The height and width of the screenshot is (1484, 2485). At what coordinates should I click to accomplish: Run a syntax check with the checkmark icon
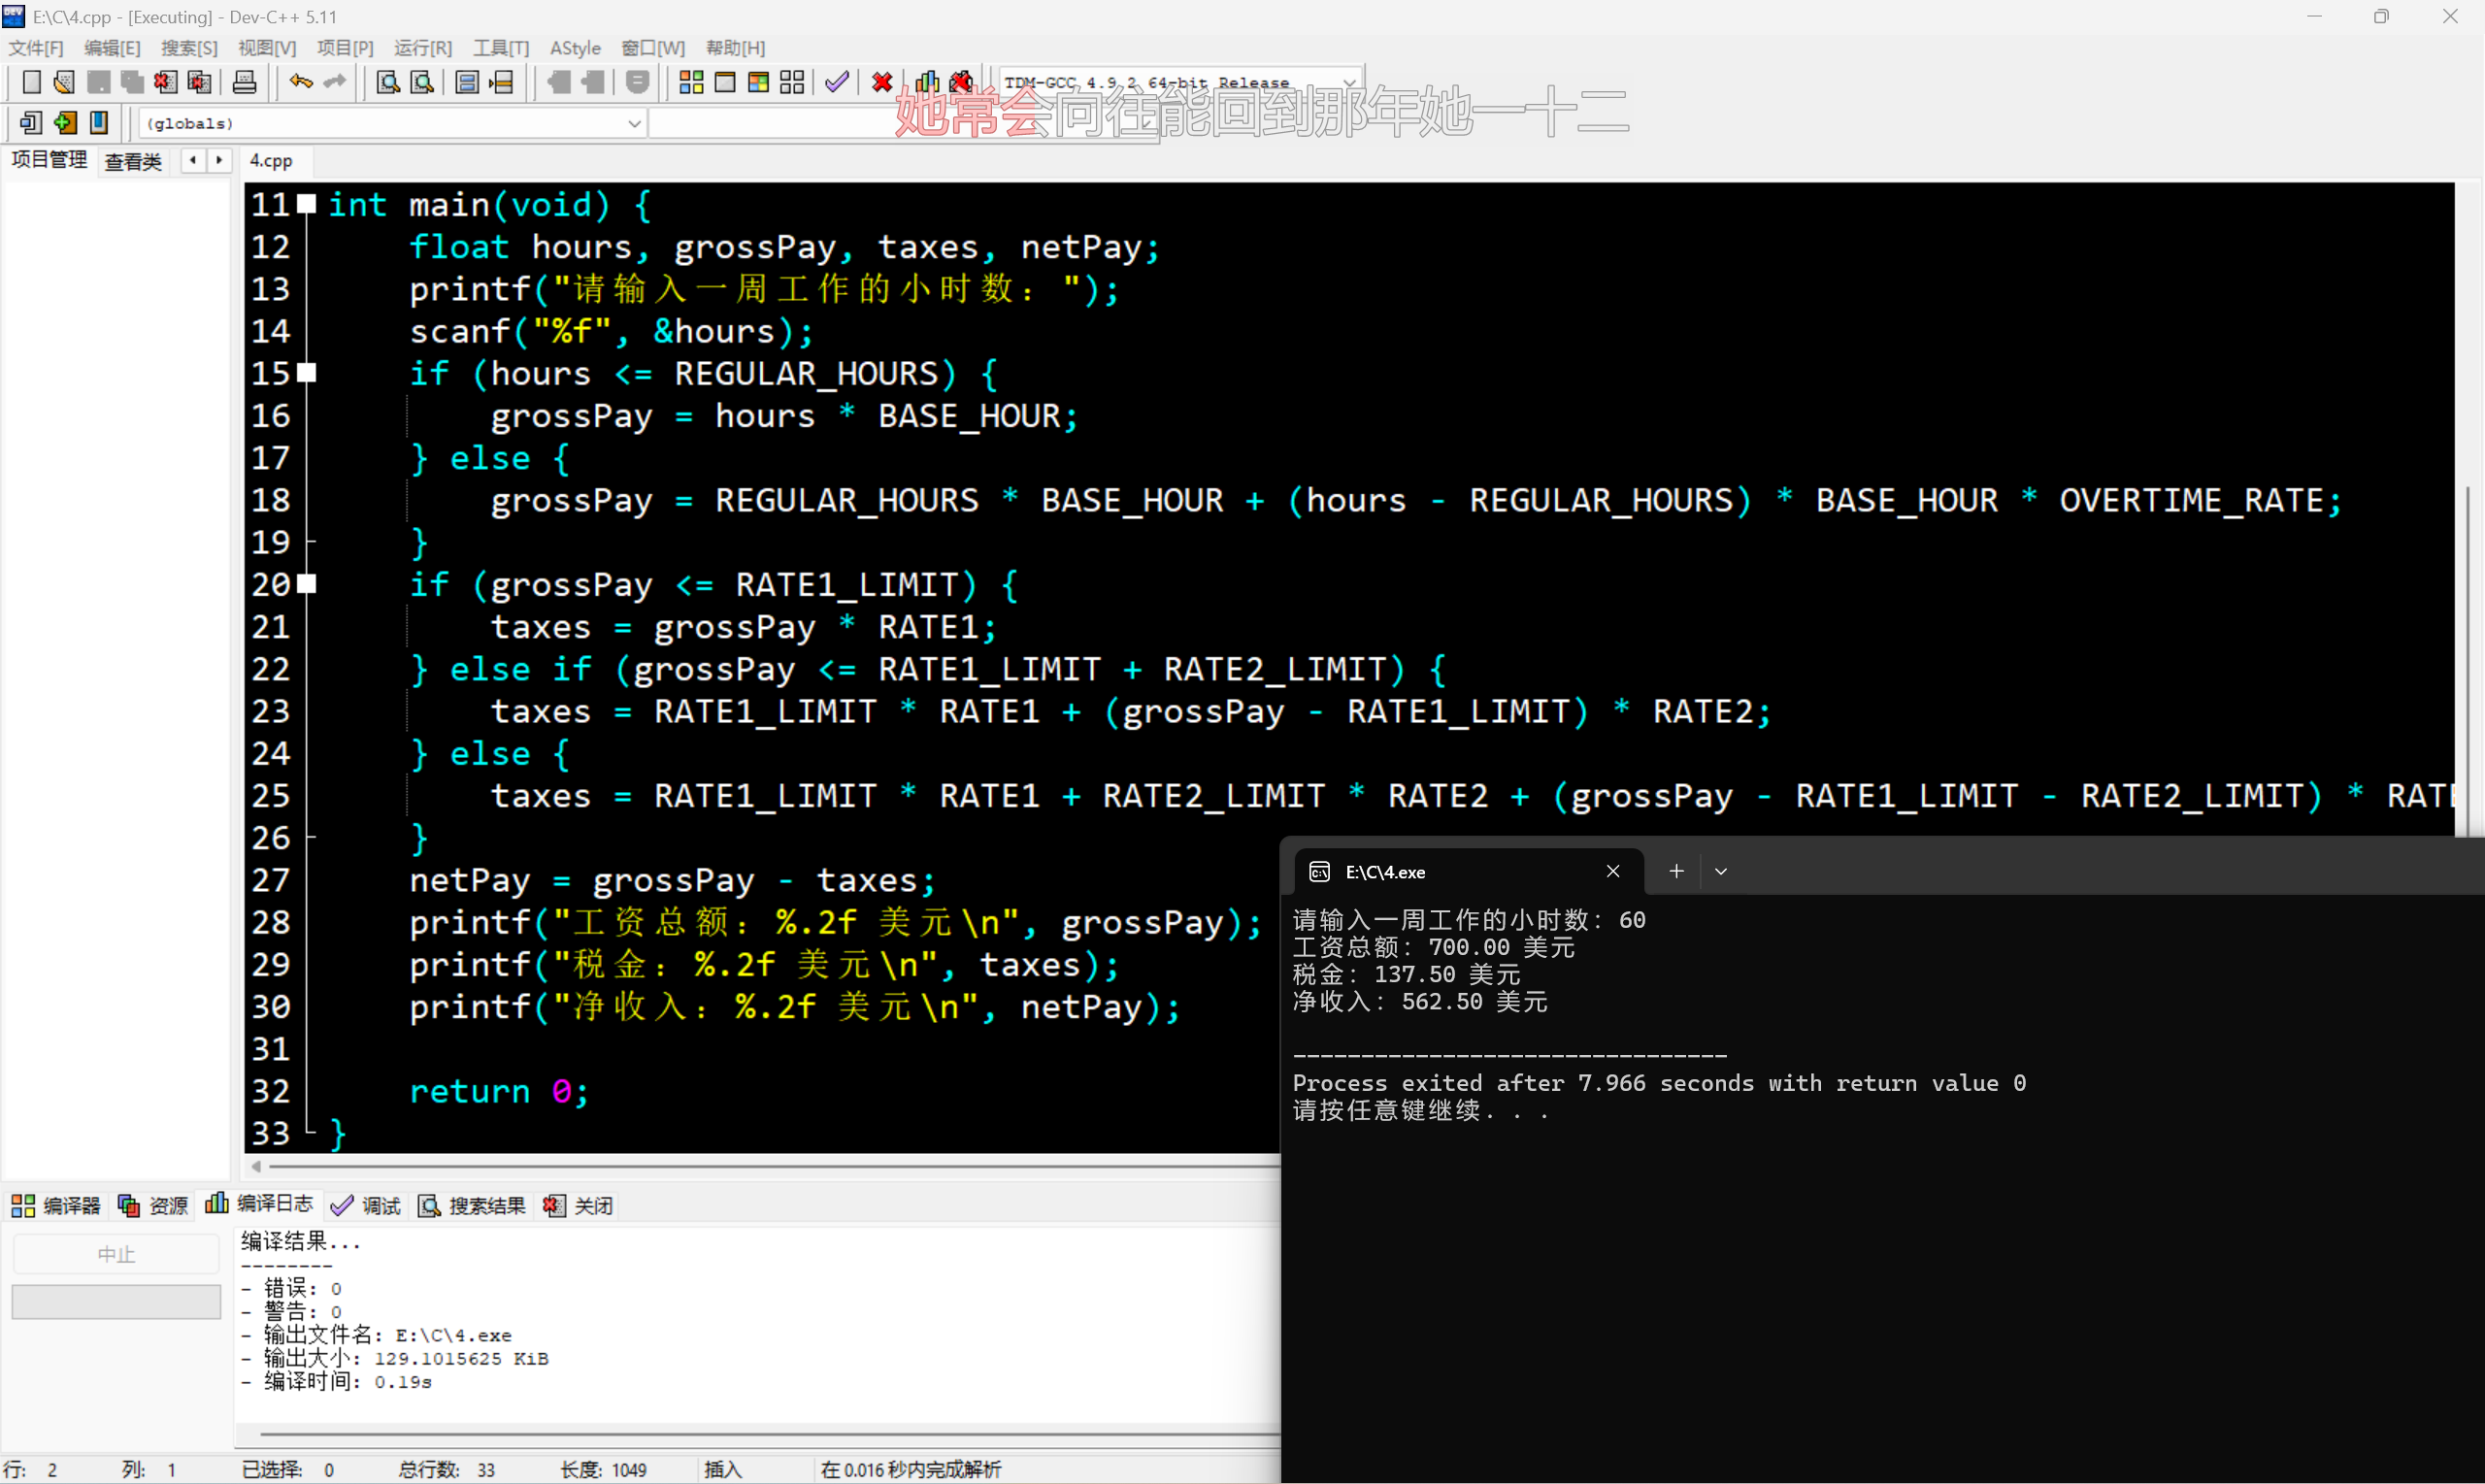click(837, 82)
